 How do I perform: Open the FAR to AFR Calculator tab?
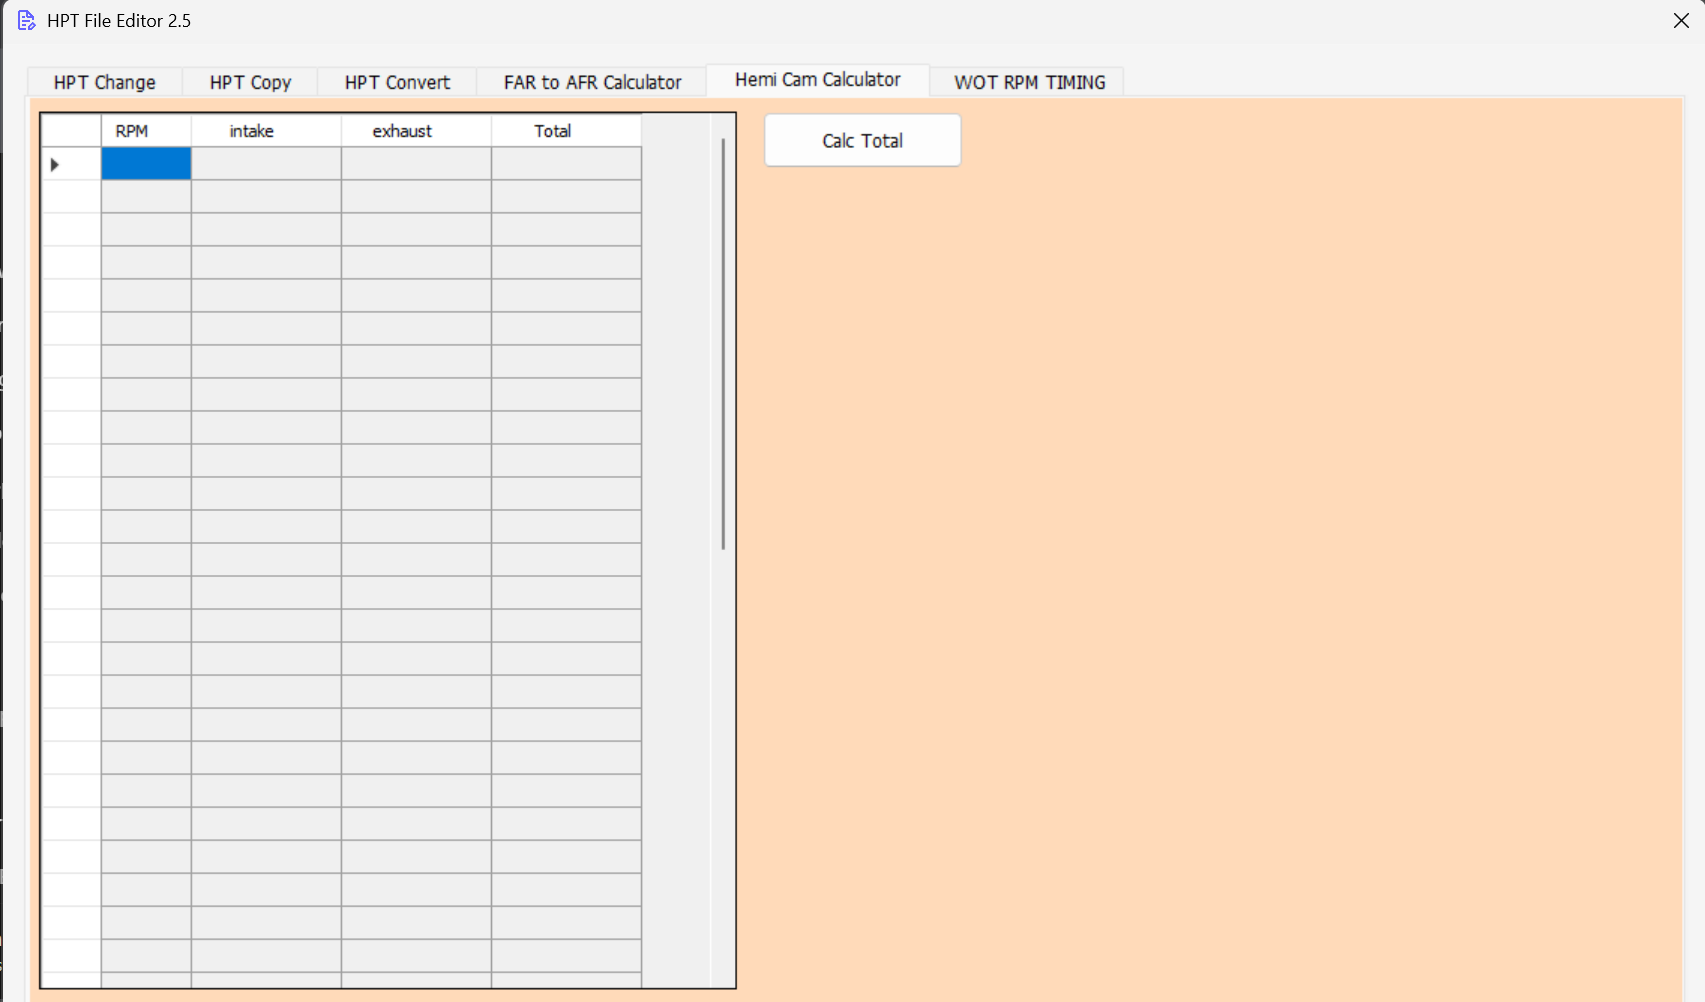(591, 82)
